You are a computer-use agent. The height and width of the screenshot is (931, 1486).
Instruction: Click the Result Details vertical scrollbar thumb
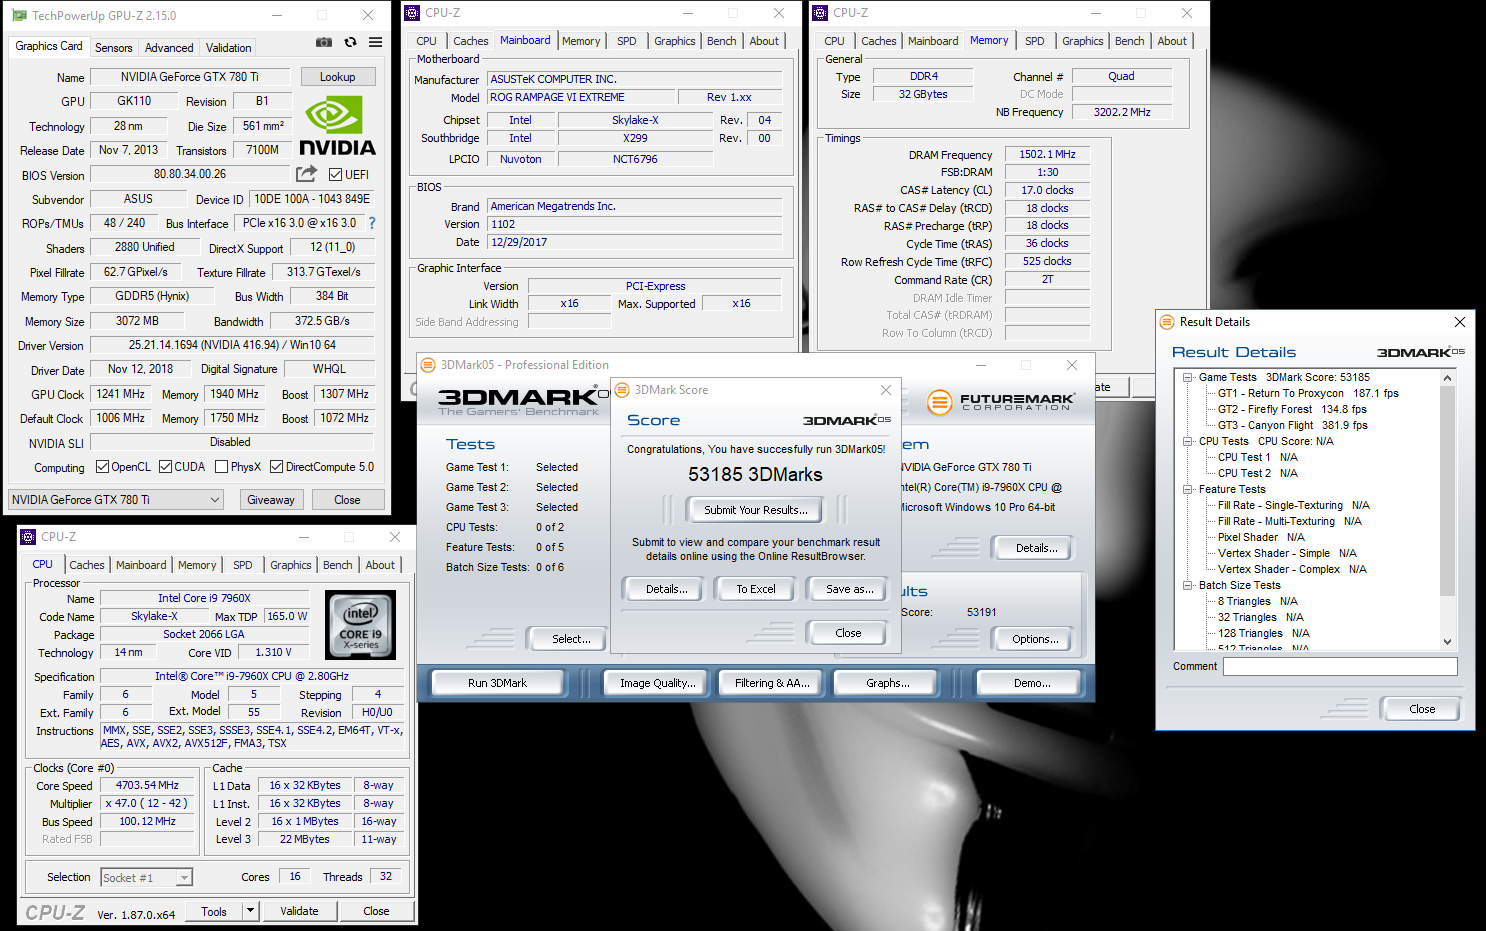(1447, 490)
